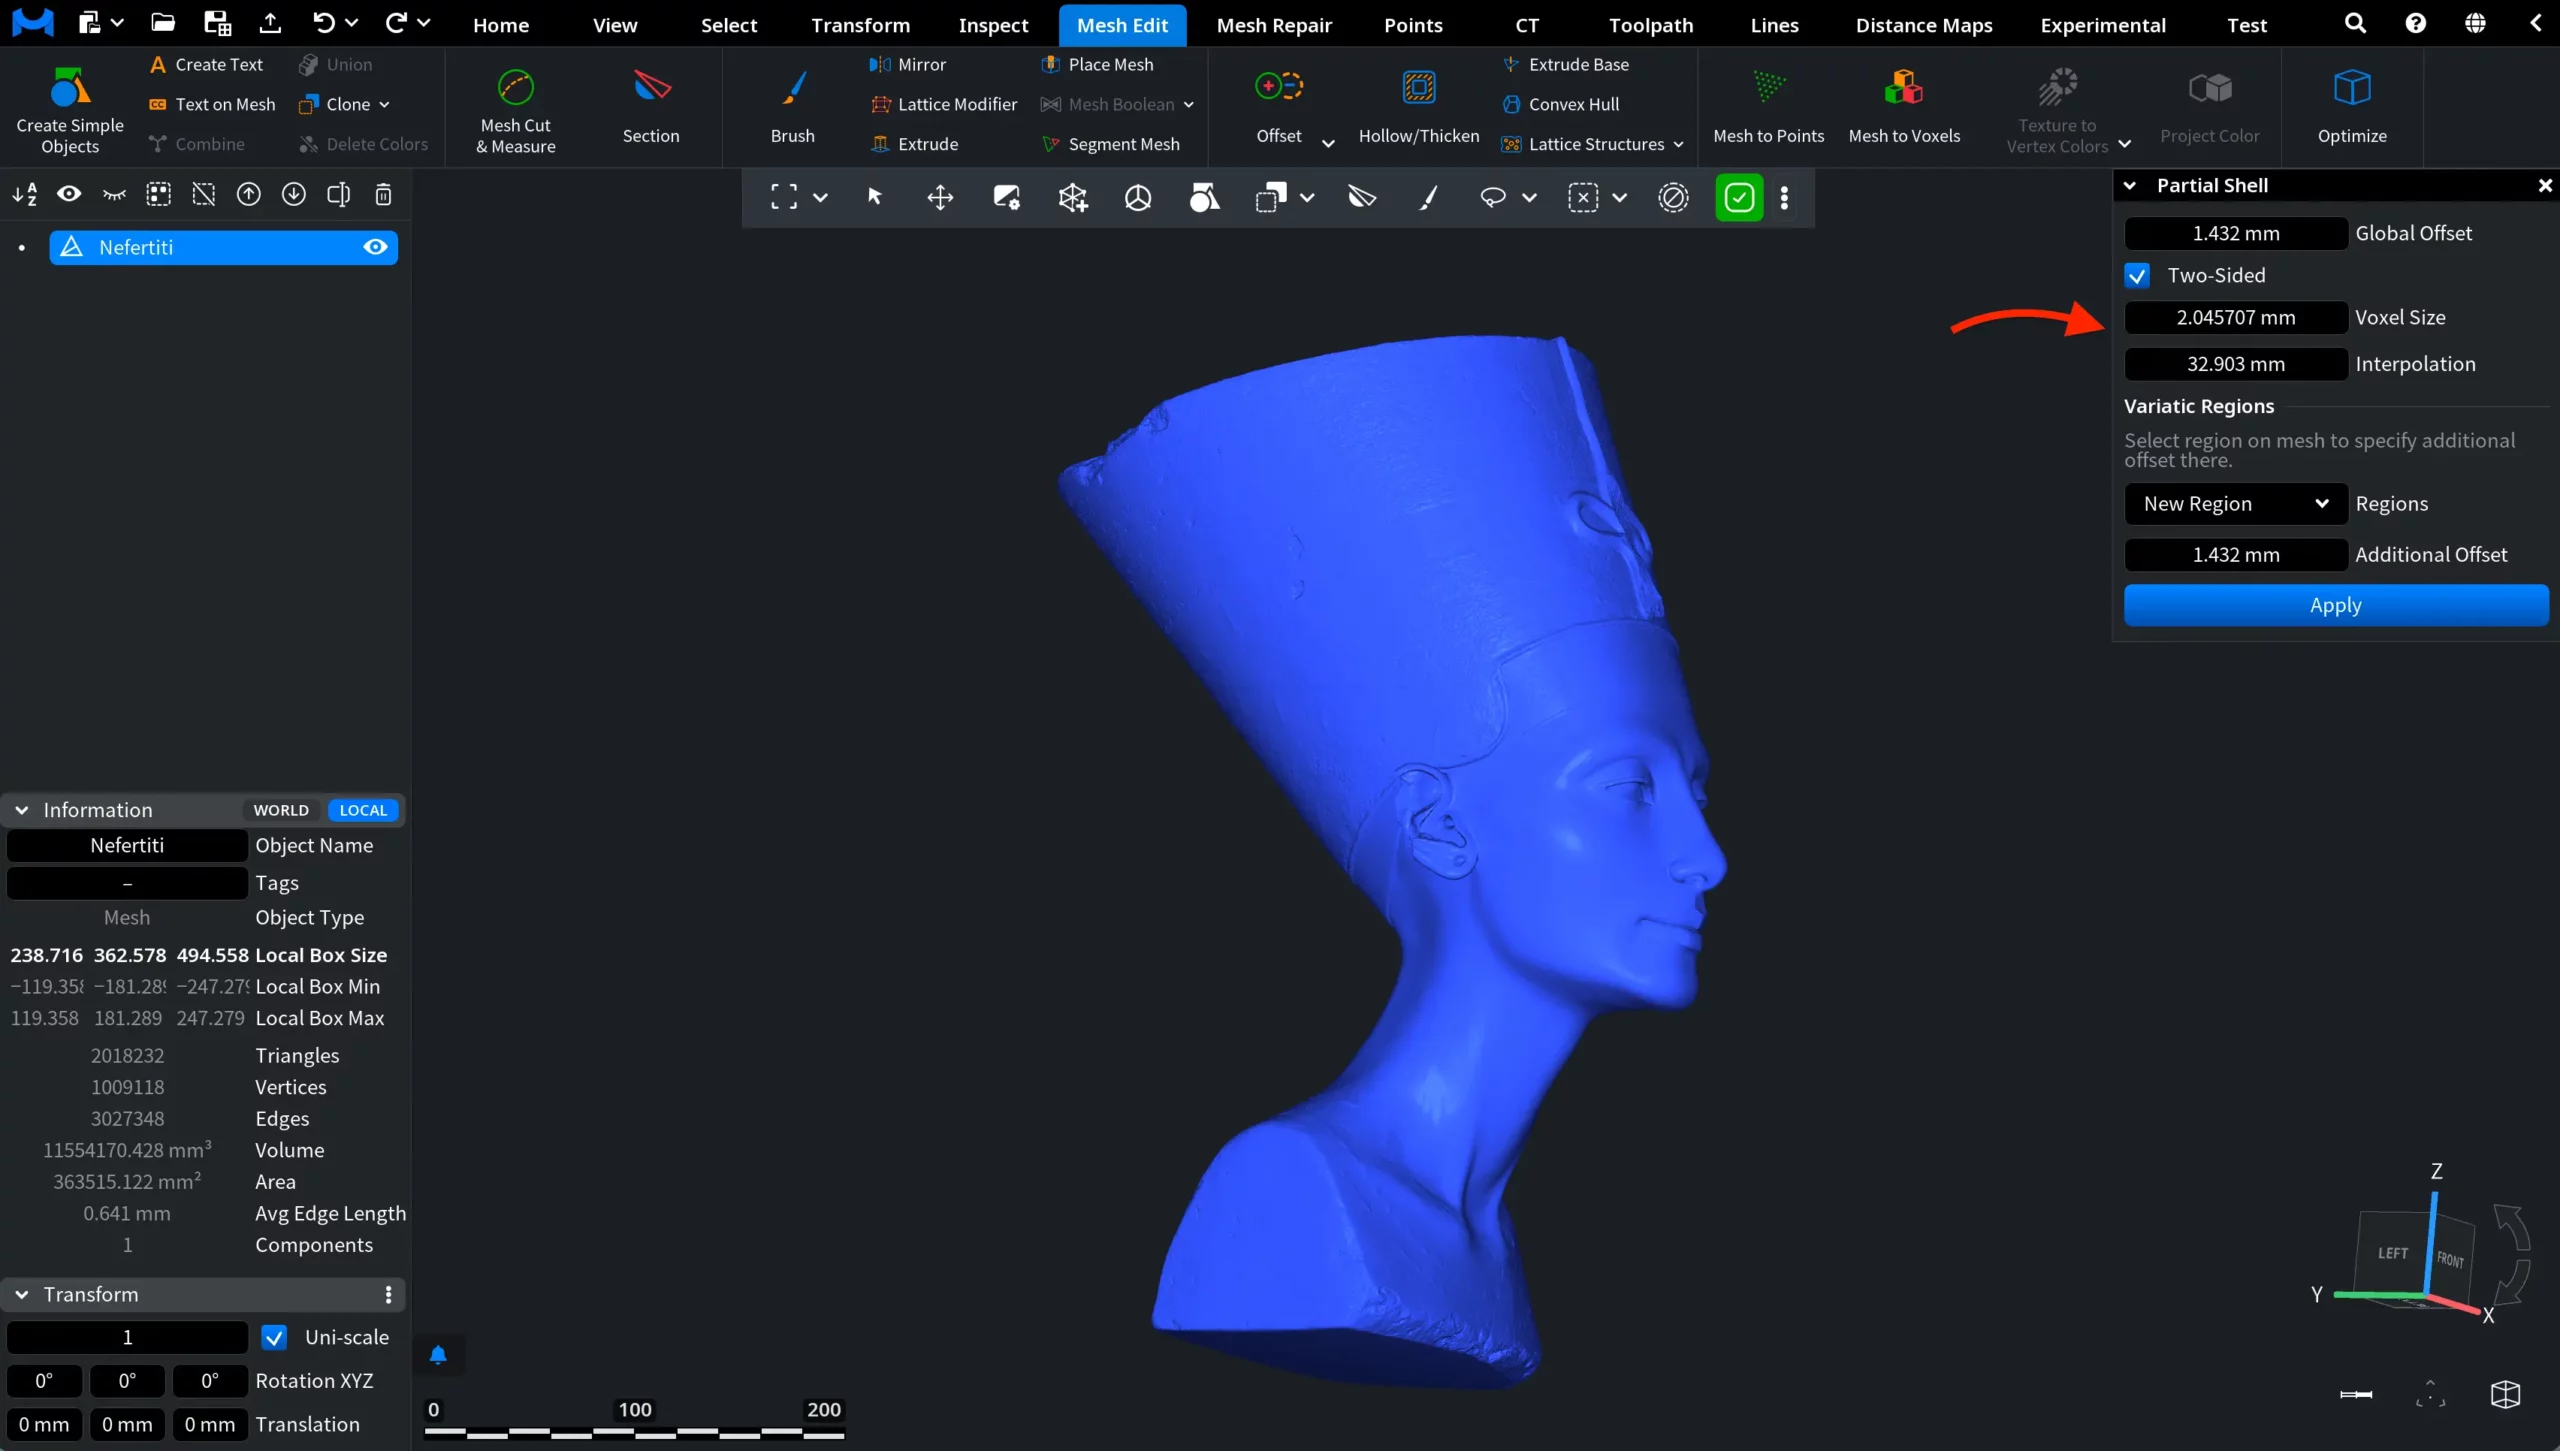Edit the Additional Offset field

2236,555
